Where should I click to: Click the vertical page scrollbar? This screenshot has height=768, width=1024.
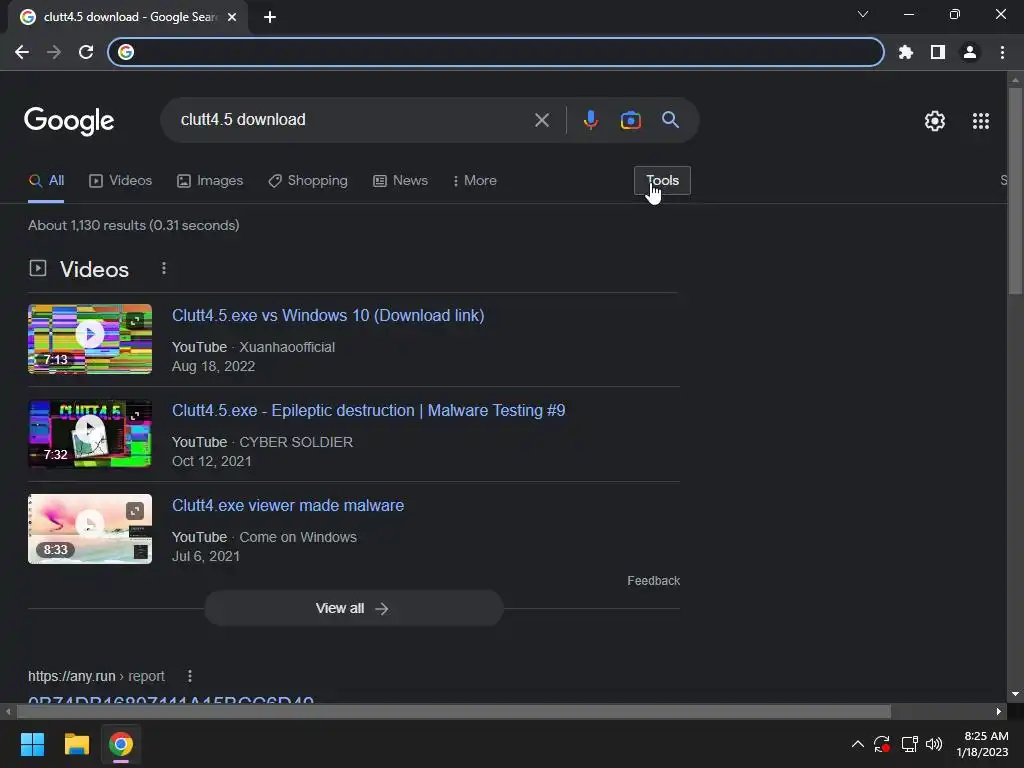click(1015, 189)
